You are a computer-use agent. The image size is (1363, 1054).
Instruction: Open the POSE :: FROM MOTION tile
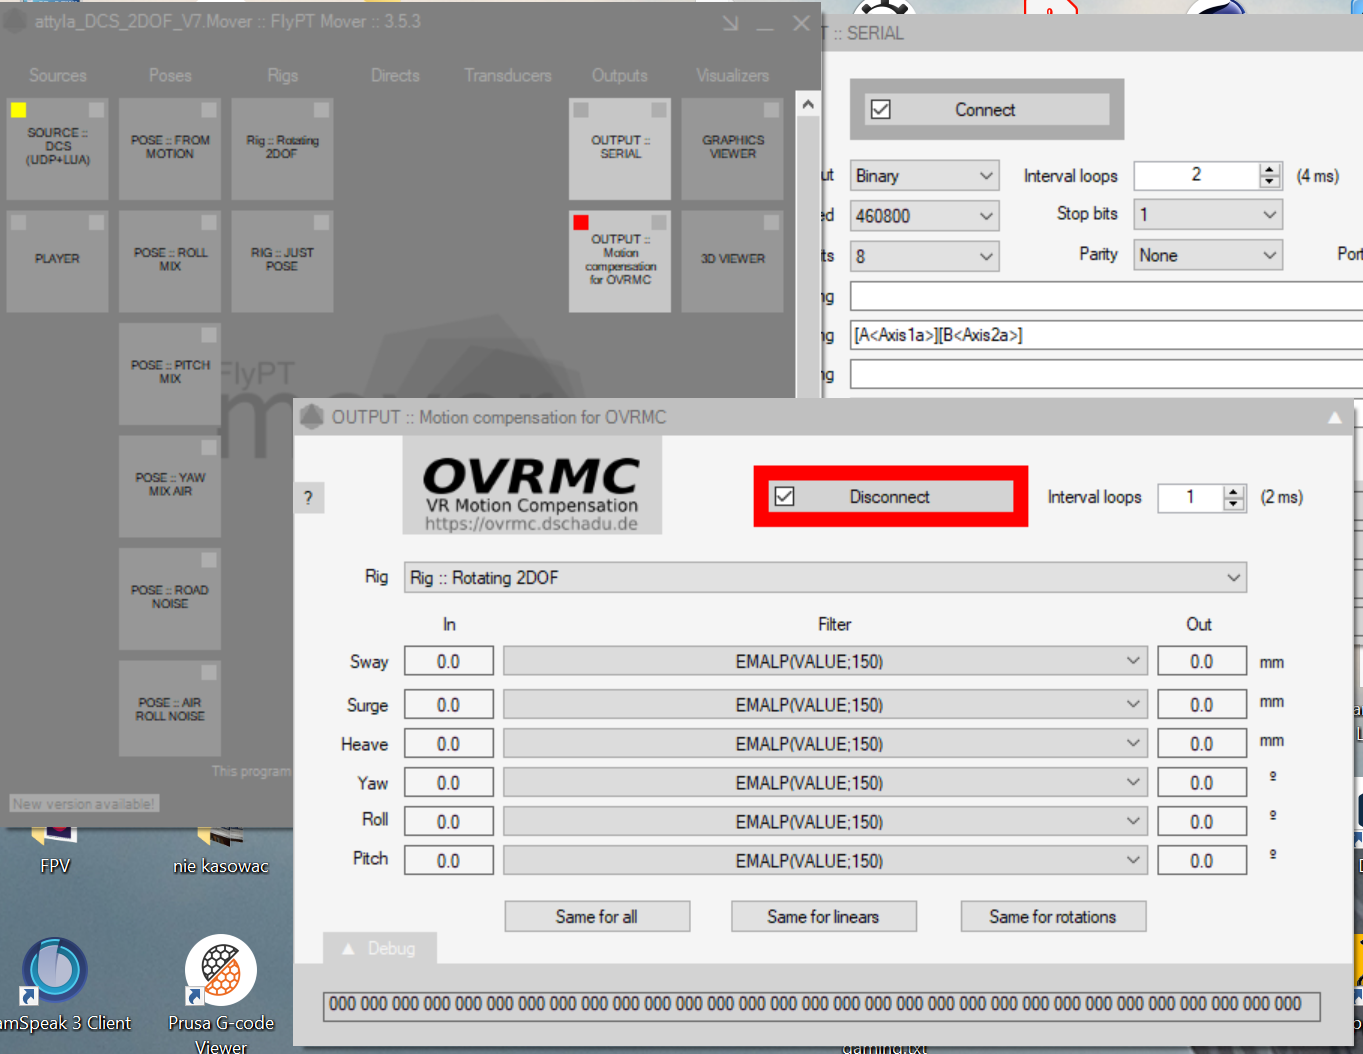point(170,148)
